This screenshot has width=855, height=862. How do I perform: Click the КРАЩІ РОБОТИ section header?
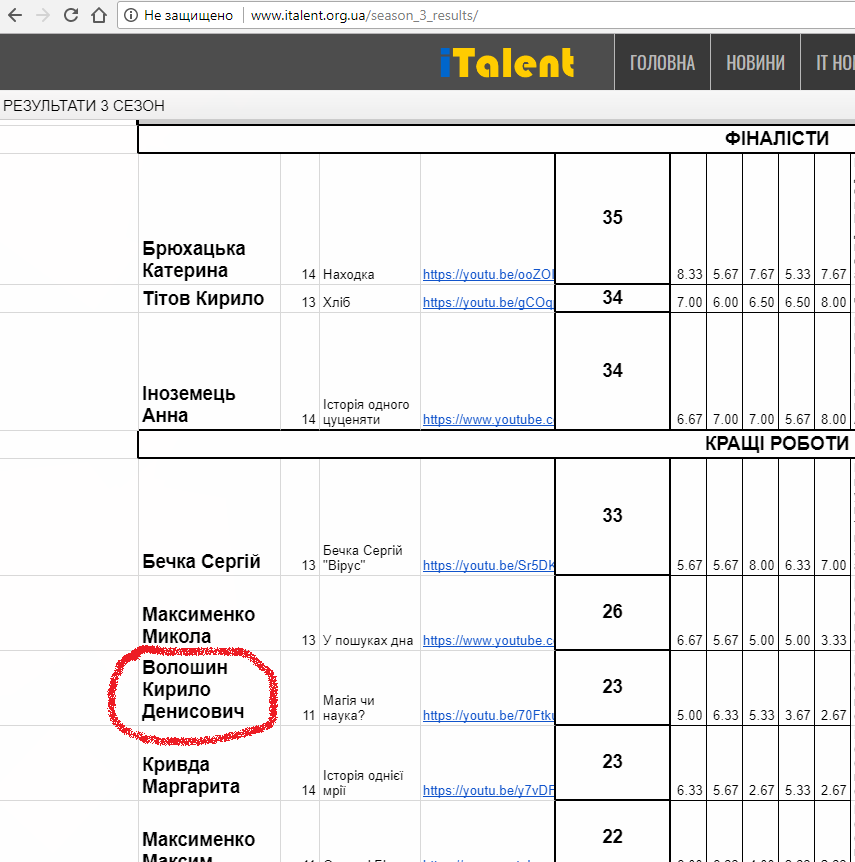(776, 443)
